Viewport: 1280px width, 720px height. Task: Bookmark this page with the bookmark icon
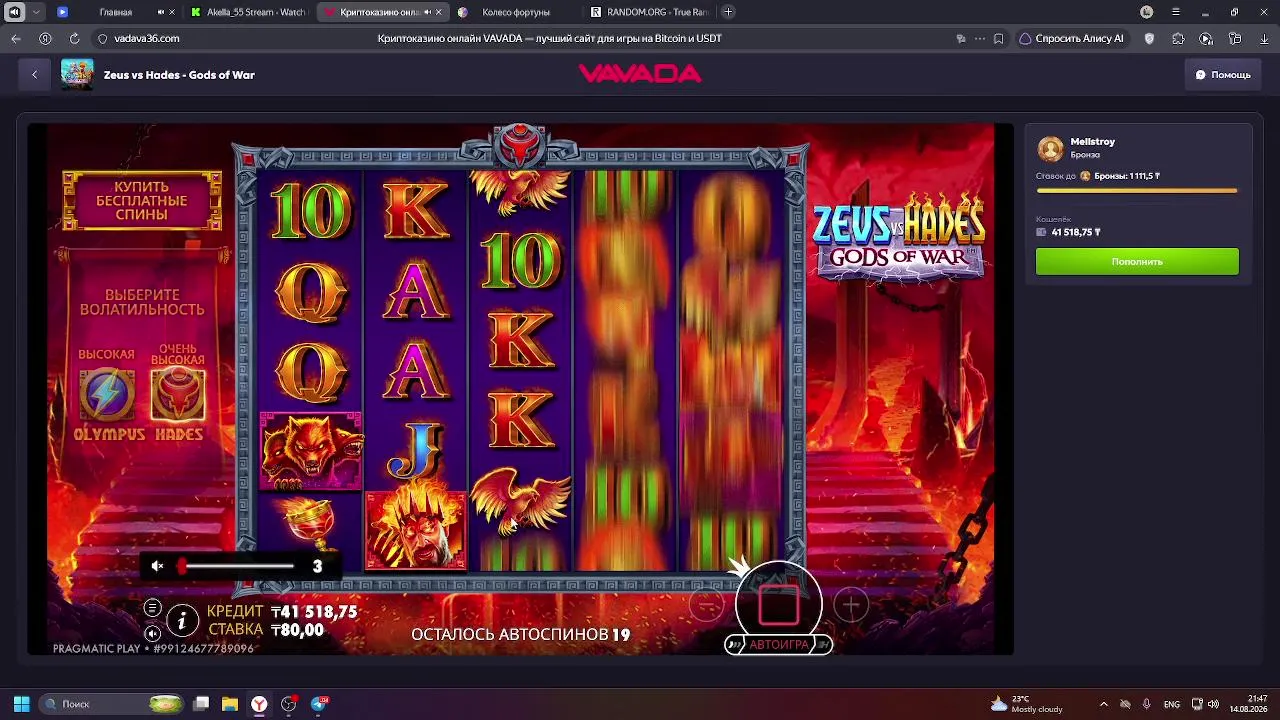998,38
